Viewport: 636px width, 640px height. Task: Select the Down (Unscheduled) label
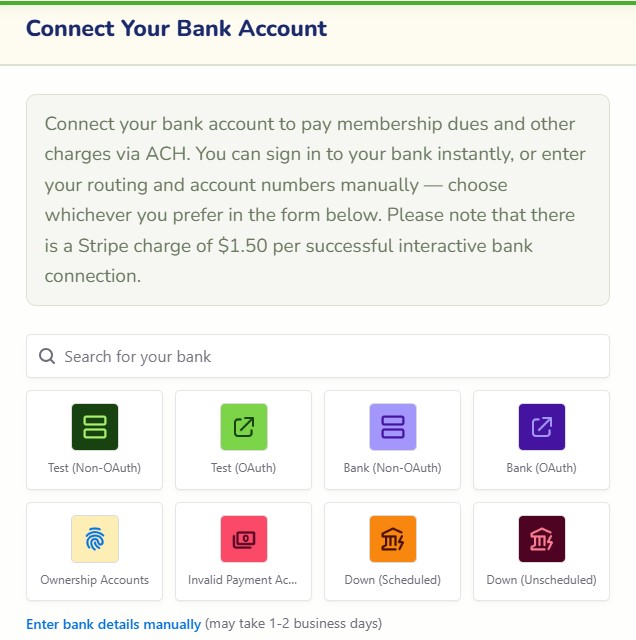coord(541,580)
